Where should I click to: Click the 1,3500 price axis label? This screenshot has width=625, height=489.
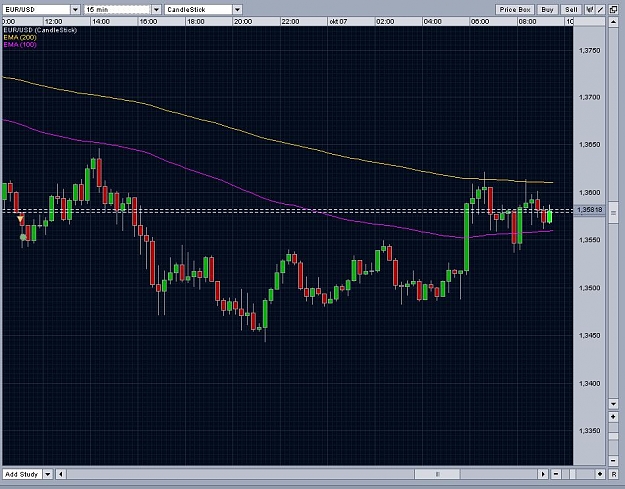589,288
